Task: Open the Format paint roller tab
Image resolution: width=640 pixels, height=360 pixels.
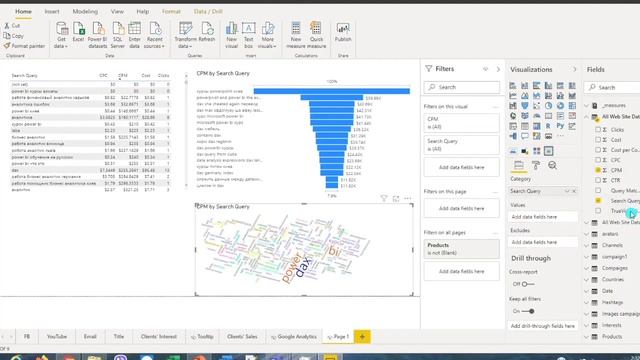Action: pyautogui.click(x=536, y=165)
